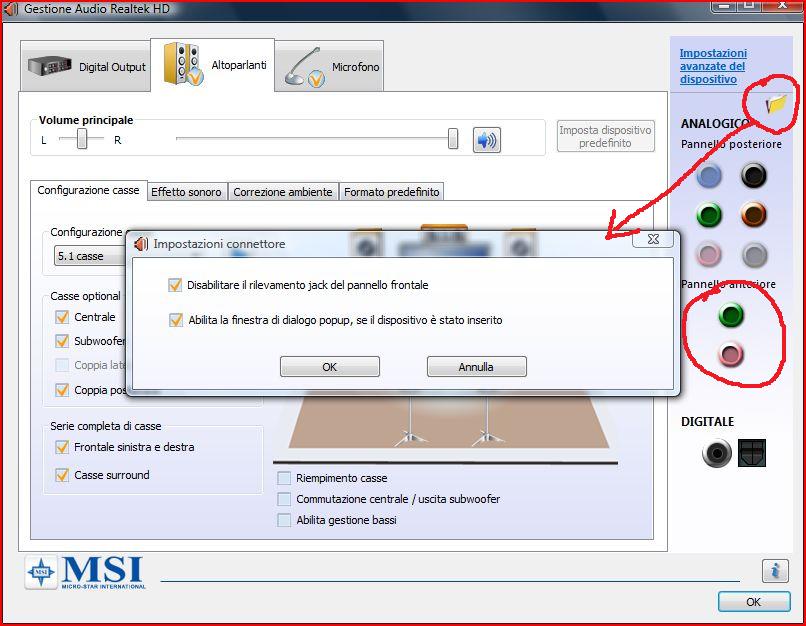Enable the Riempimento casse checkbox
806x626 pixels.
point(285,478)
